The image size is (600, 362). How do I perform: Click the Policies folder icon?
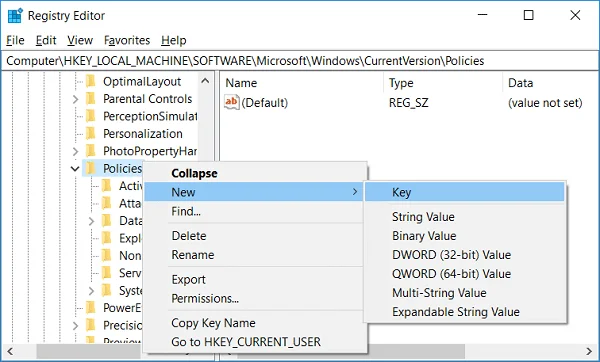coord(91,168)
